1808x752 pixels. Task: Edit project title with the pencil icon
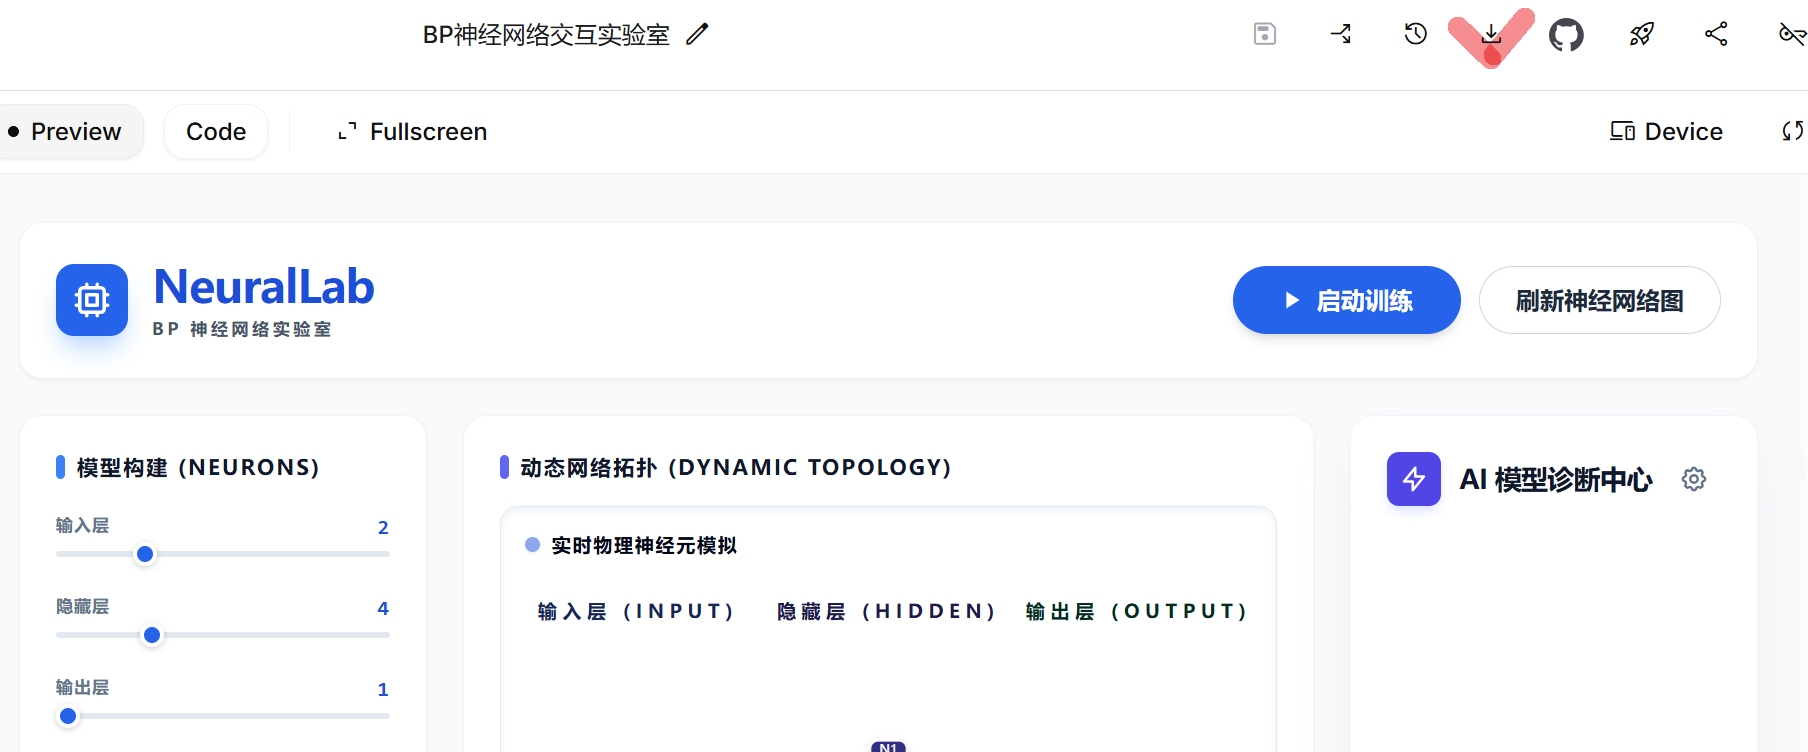click(697, 35)
